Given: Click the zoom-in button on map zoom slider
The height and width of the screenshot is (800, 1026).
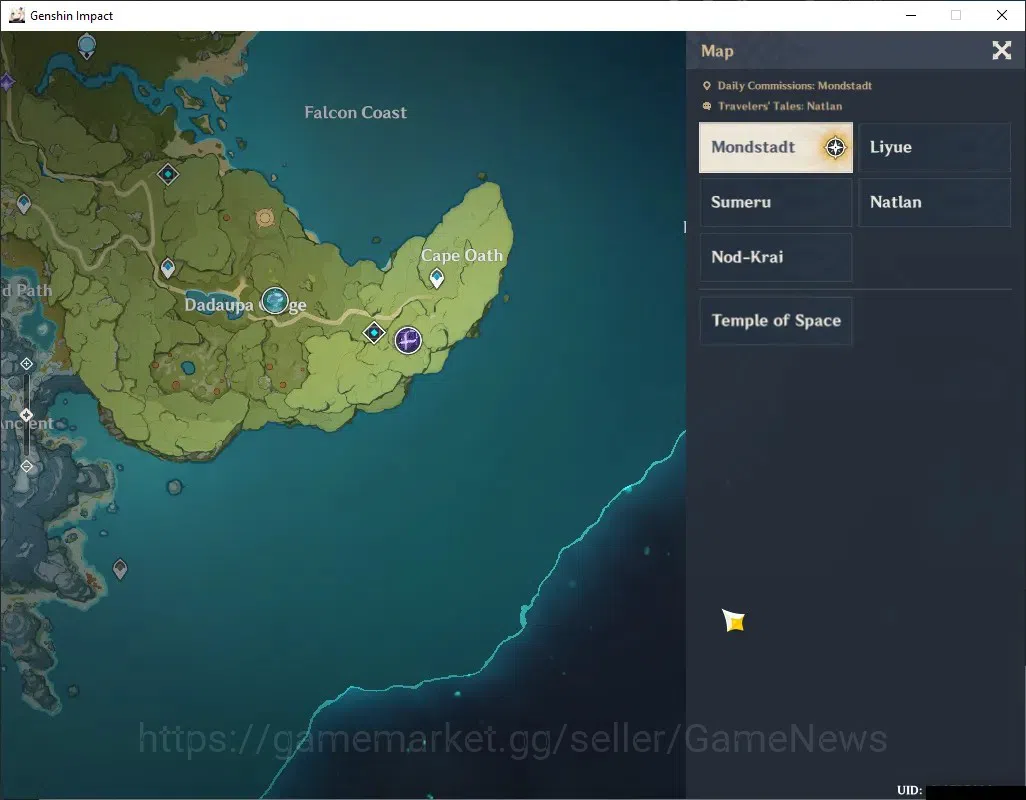Looking at the screenshot, I should tap(26, 364).
